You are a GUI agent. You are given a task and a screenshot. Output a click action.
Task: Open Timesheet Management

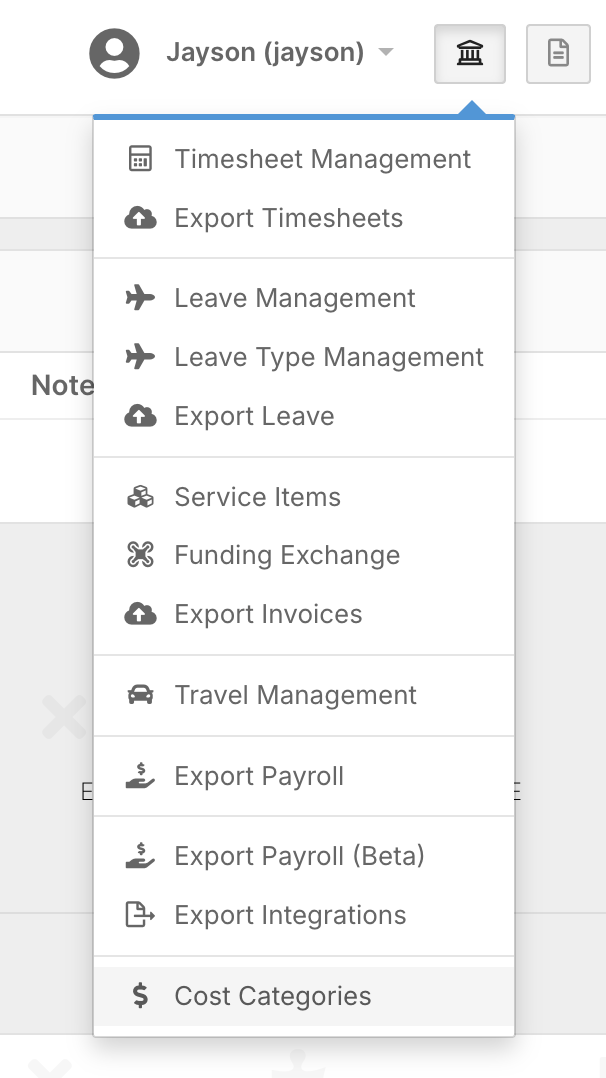[x=322, y=159]
